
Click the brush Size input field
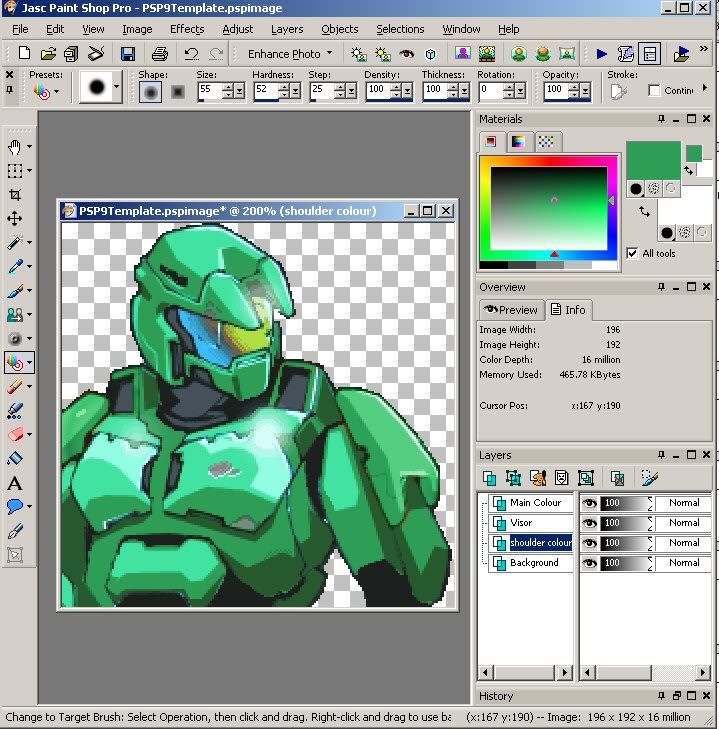tap(209, 90)
